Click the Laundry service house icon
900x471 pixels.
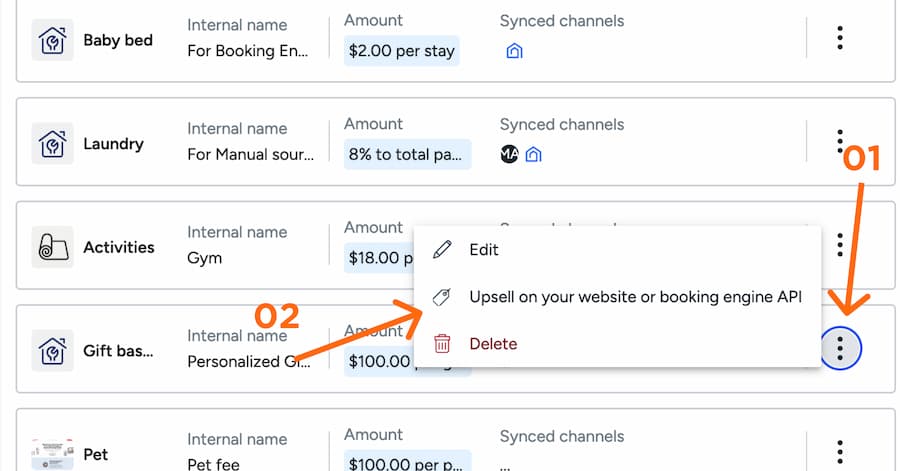(x=52, y=144)
